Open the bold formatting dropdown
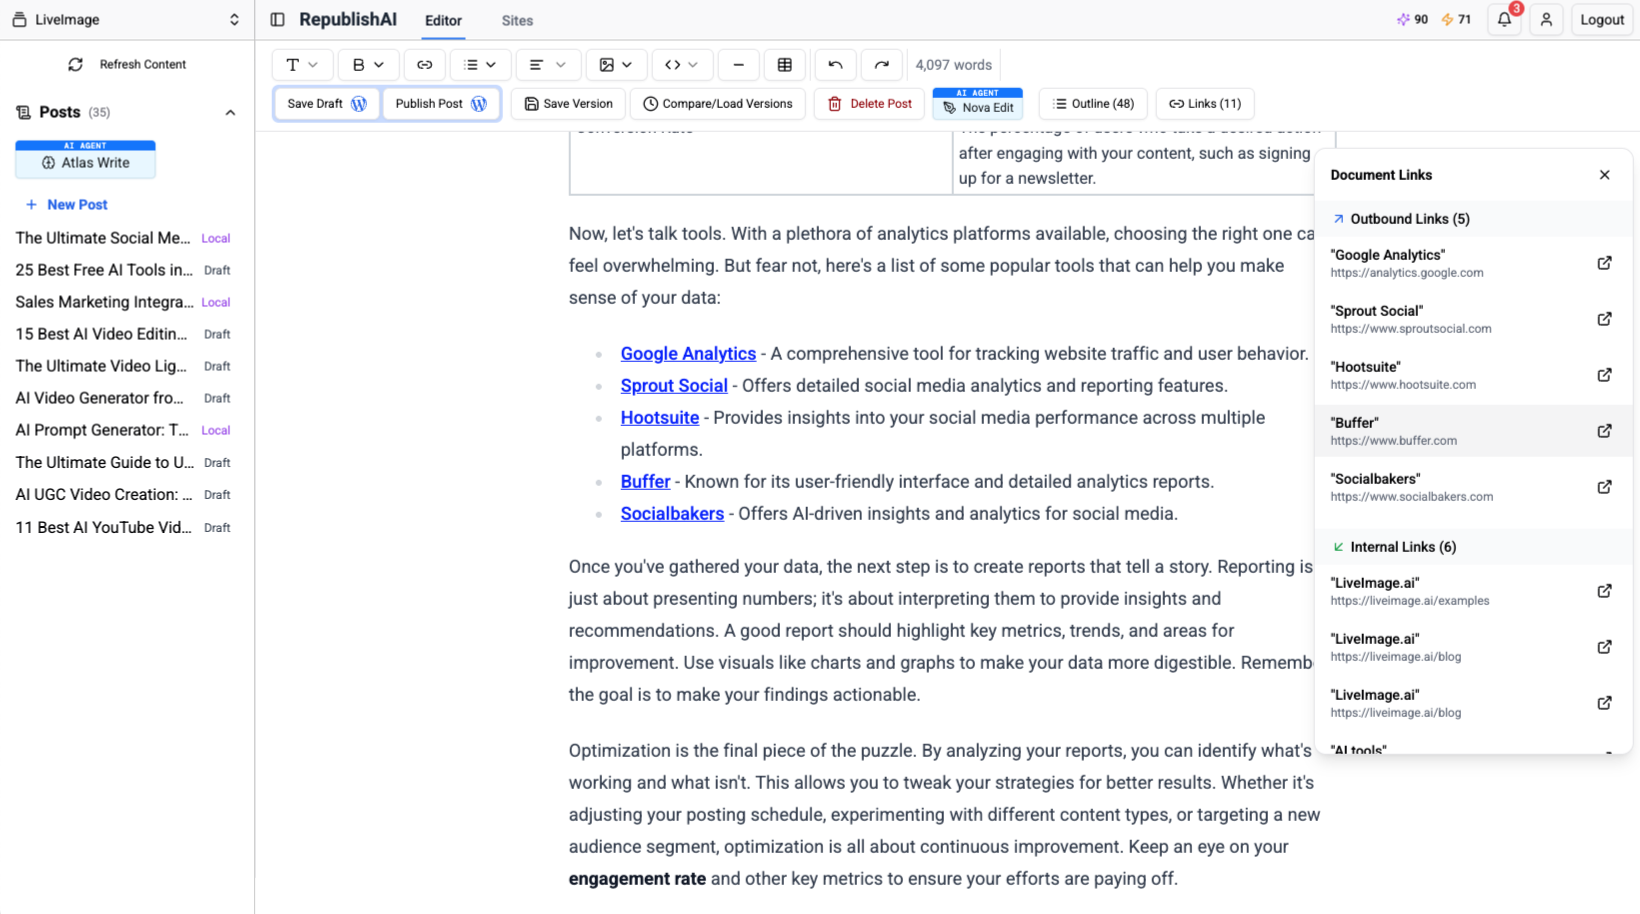Image resolution: width=1640 pixels, height=914 pixels. click(x=368, y=65)
